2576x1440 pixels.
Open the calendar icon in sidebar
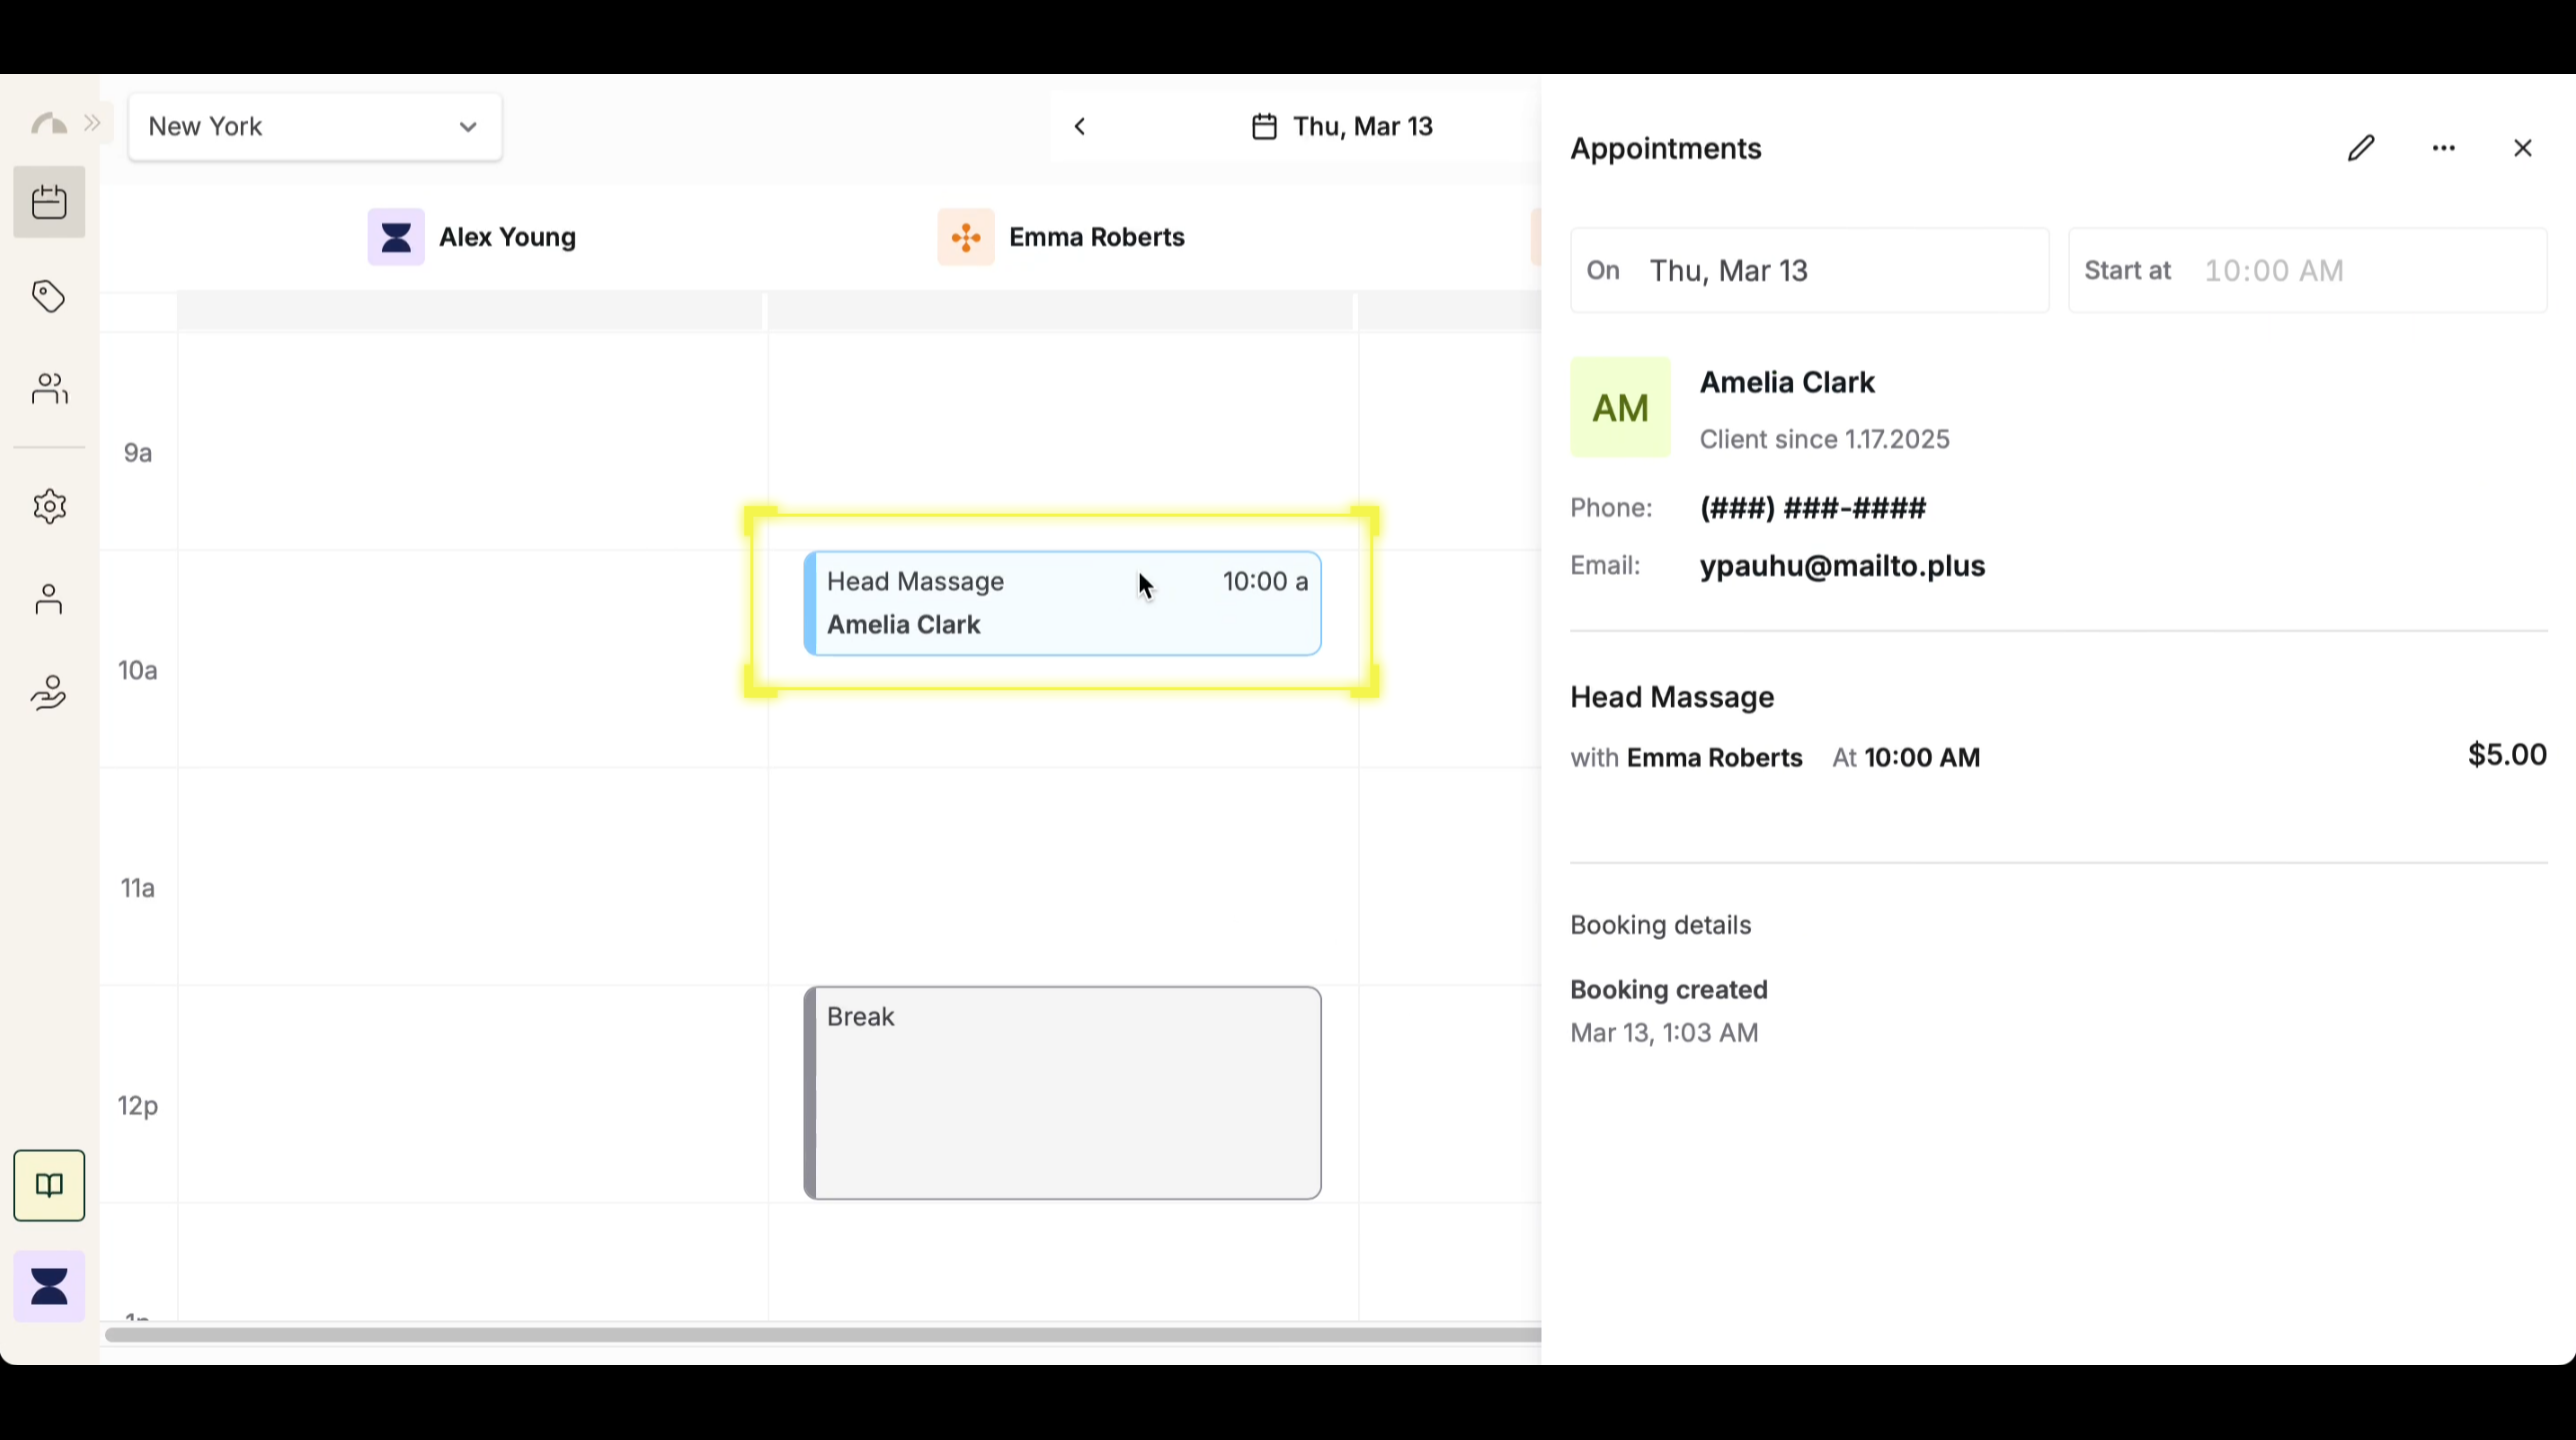tap(49, 202)
